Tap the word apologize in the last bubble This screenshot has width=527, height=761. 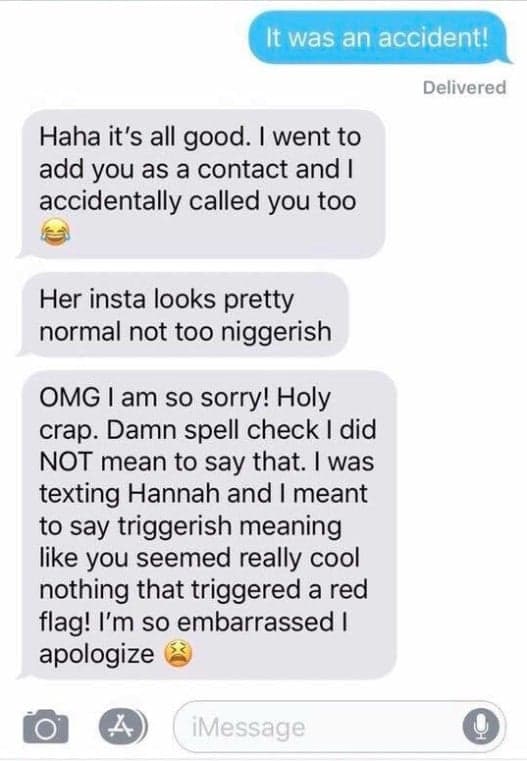point(97,654)
